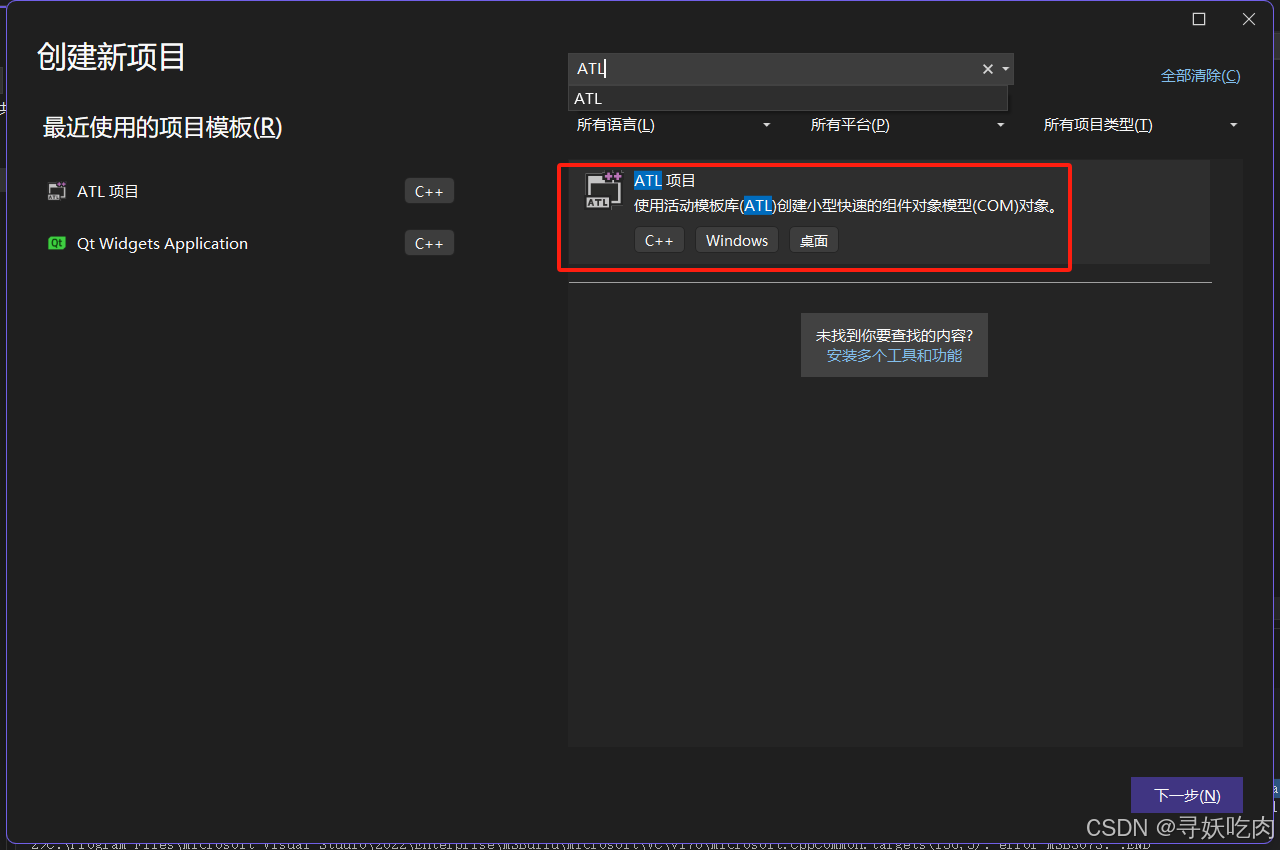Image resolution: width=1280 pixels, height=850 pixels.
Task: Click the 最近使用的项目模板(R) heading
Action: tap(163, 127)
